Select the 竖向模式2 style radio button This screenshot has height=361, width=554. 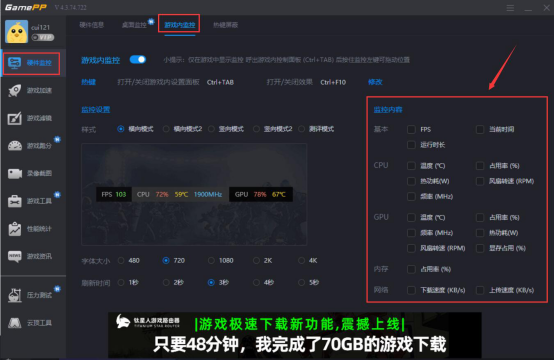(x=257, y=129)
